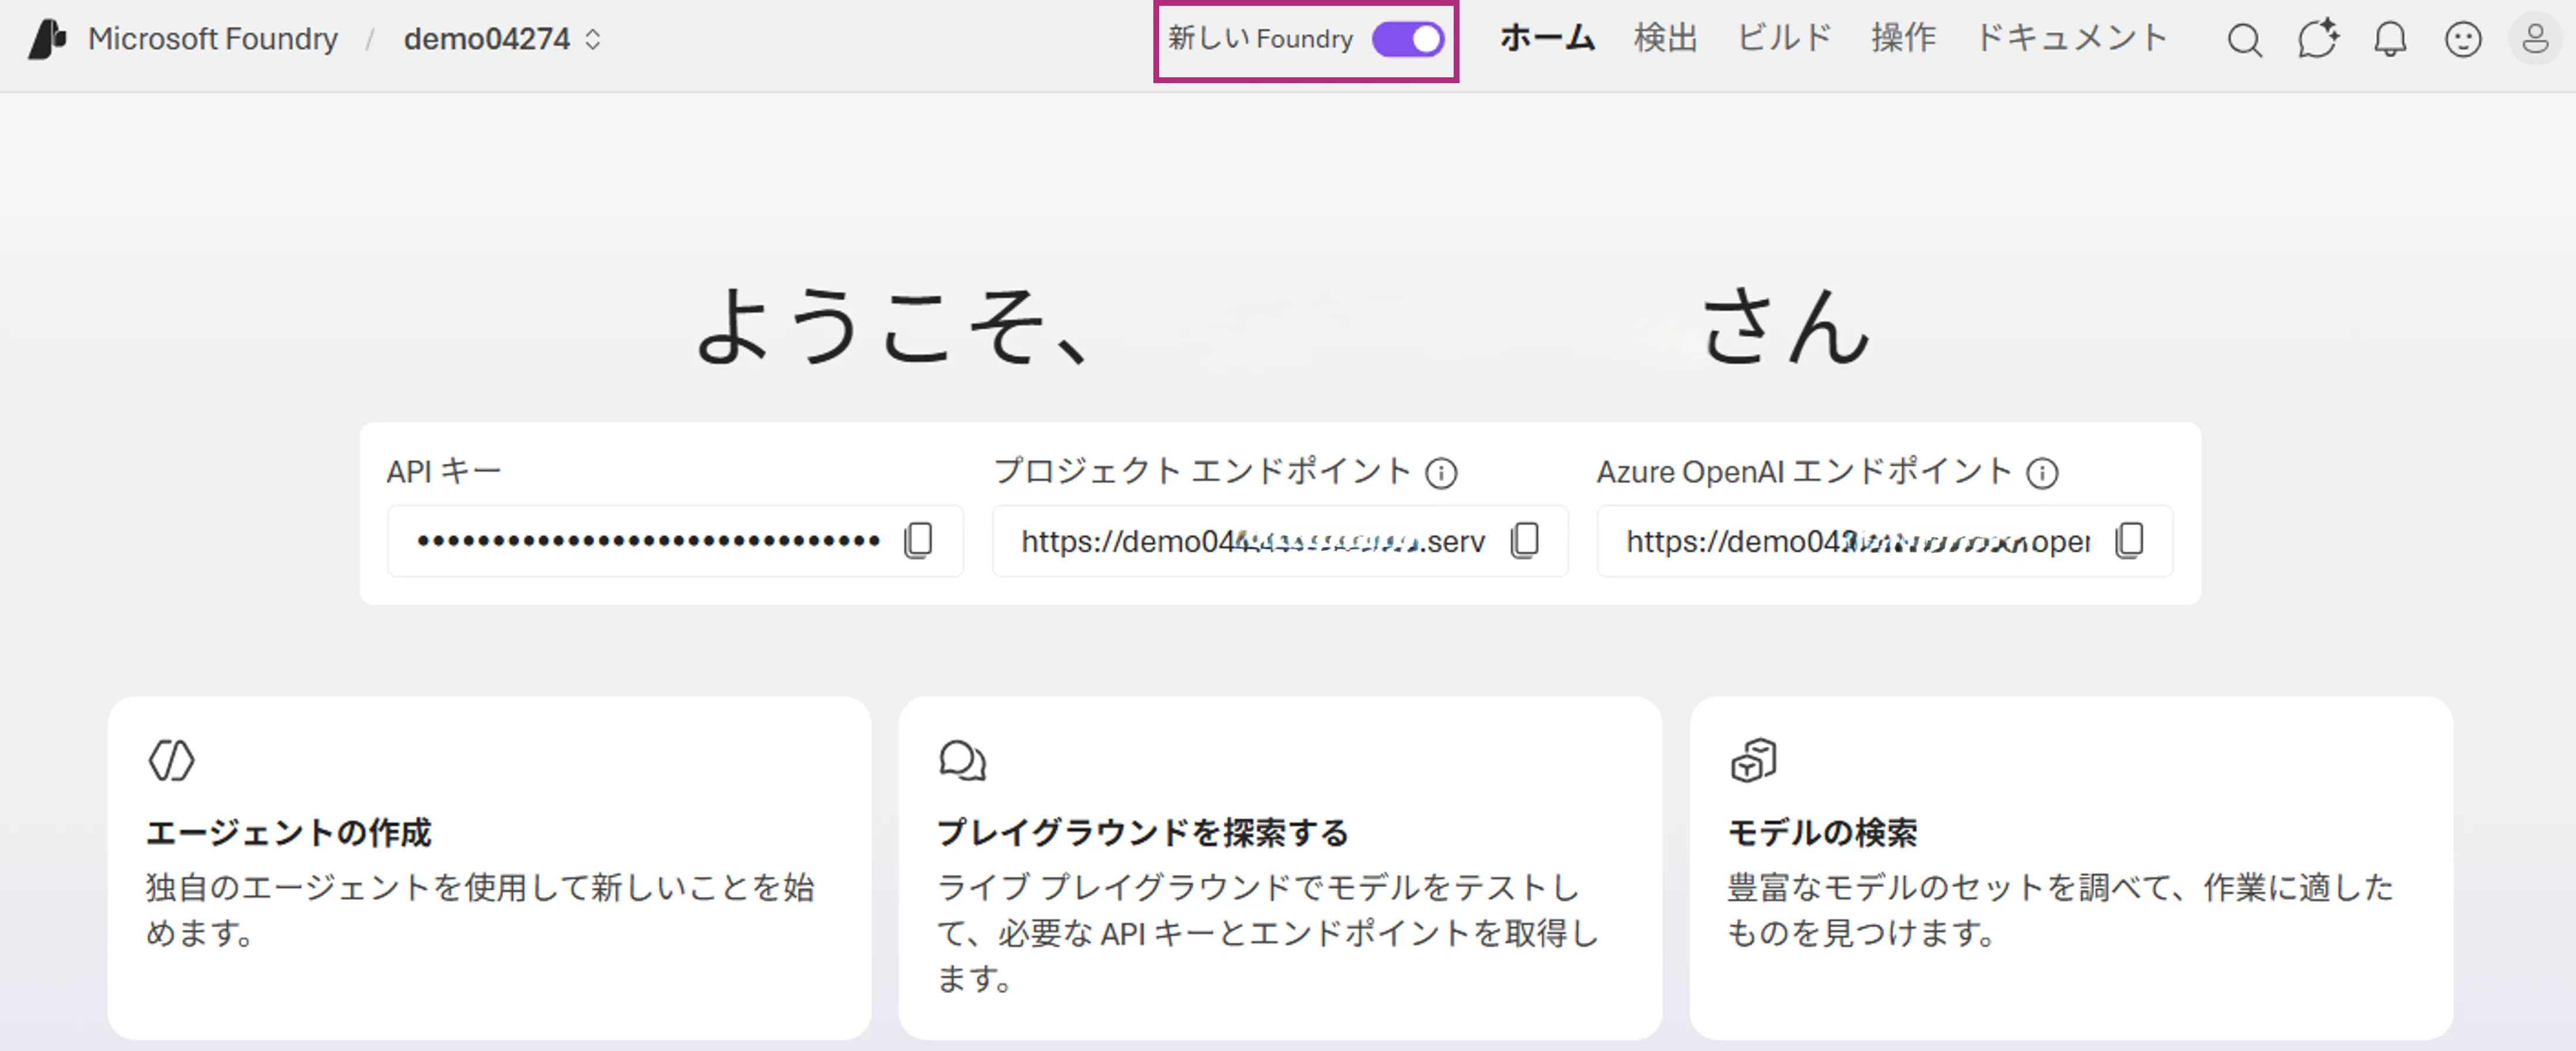Click the masked API キー field

click(x=676, y=541)
